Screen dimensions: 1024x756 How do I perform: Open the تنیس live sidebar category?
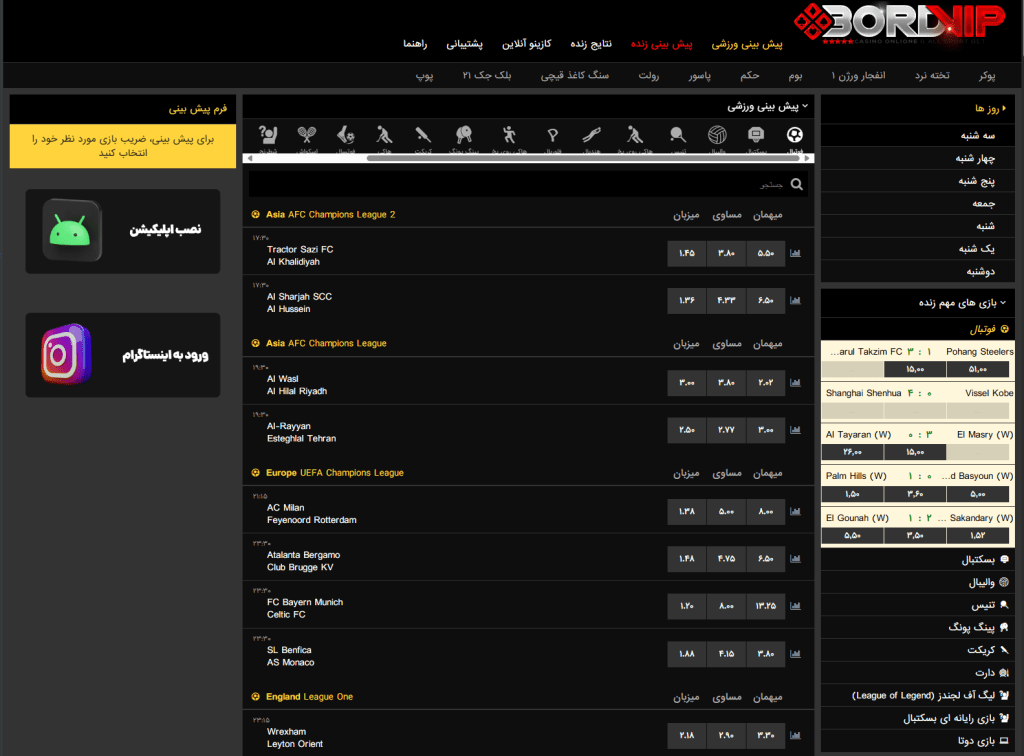[x=918, y=605]
